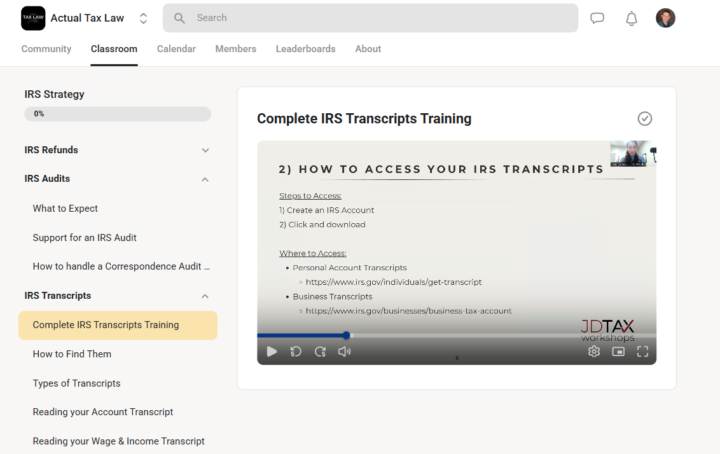The image size is (720, 454).
Task: Click the IRS Strategy course title
Action: [x=54, y=94]
